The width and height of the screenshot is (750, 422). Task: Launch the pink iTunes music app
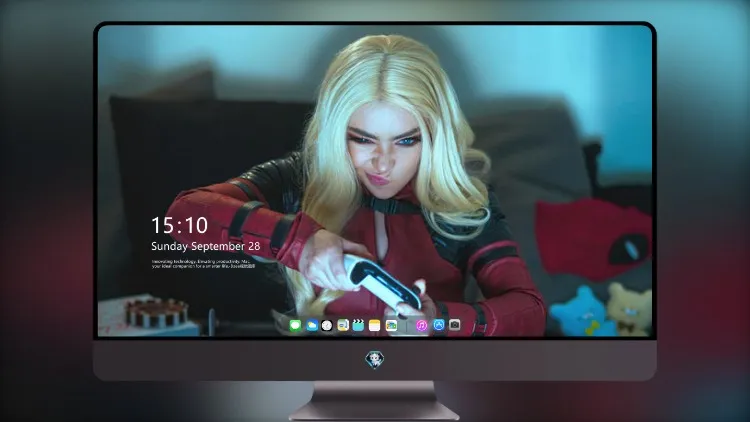[x=421, y=326]
